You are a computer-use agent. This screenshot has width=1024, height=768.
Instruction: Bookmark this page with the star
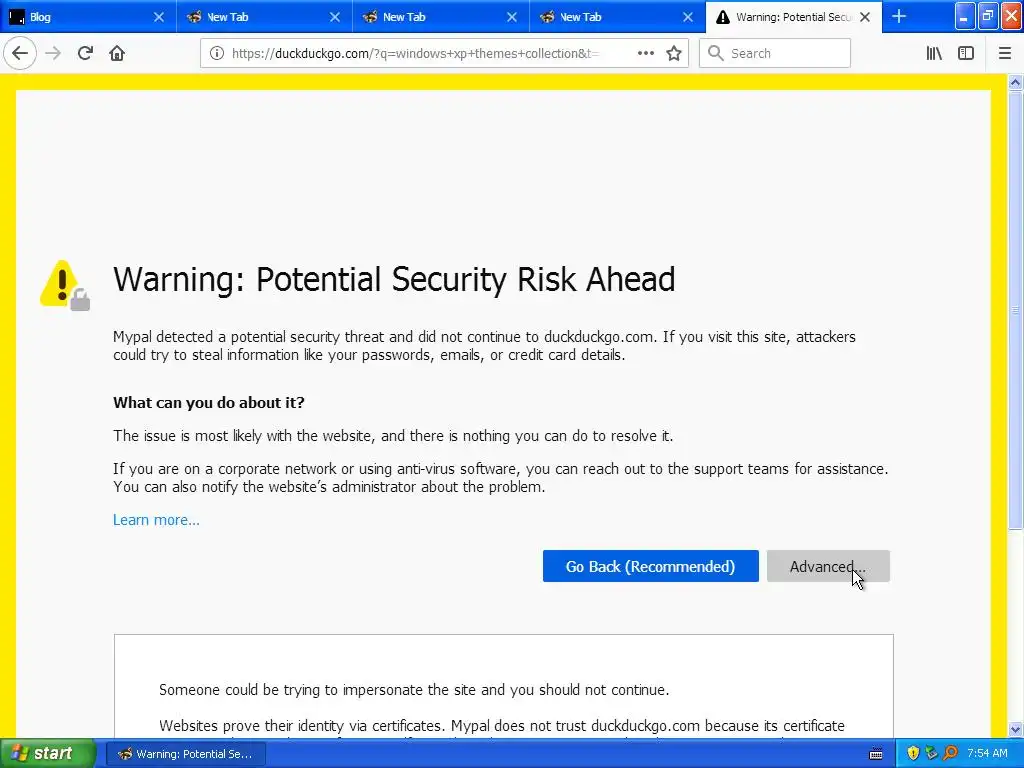coord(674,53)
